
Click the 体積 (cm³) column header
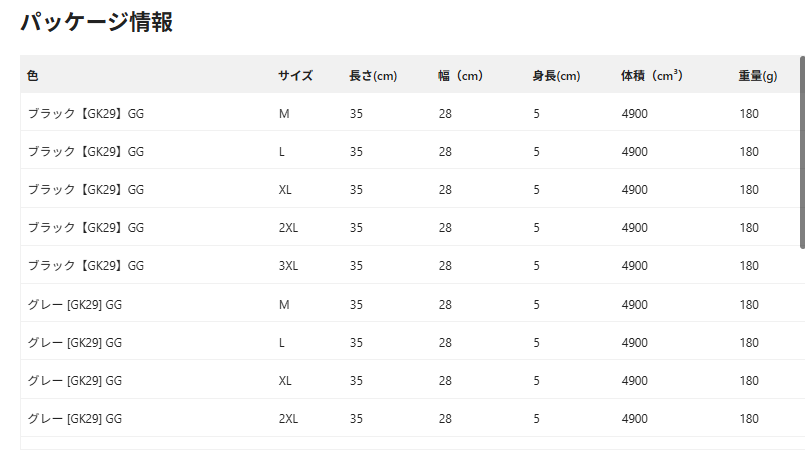[651, 76]
